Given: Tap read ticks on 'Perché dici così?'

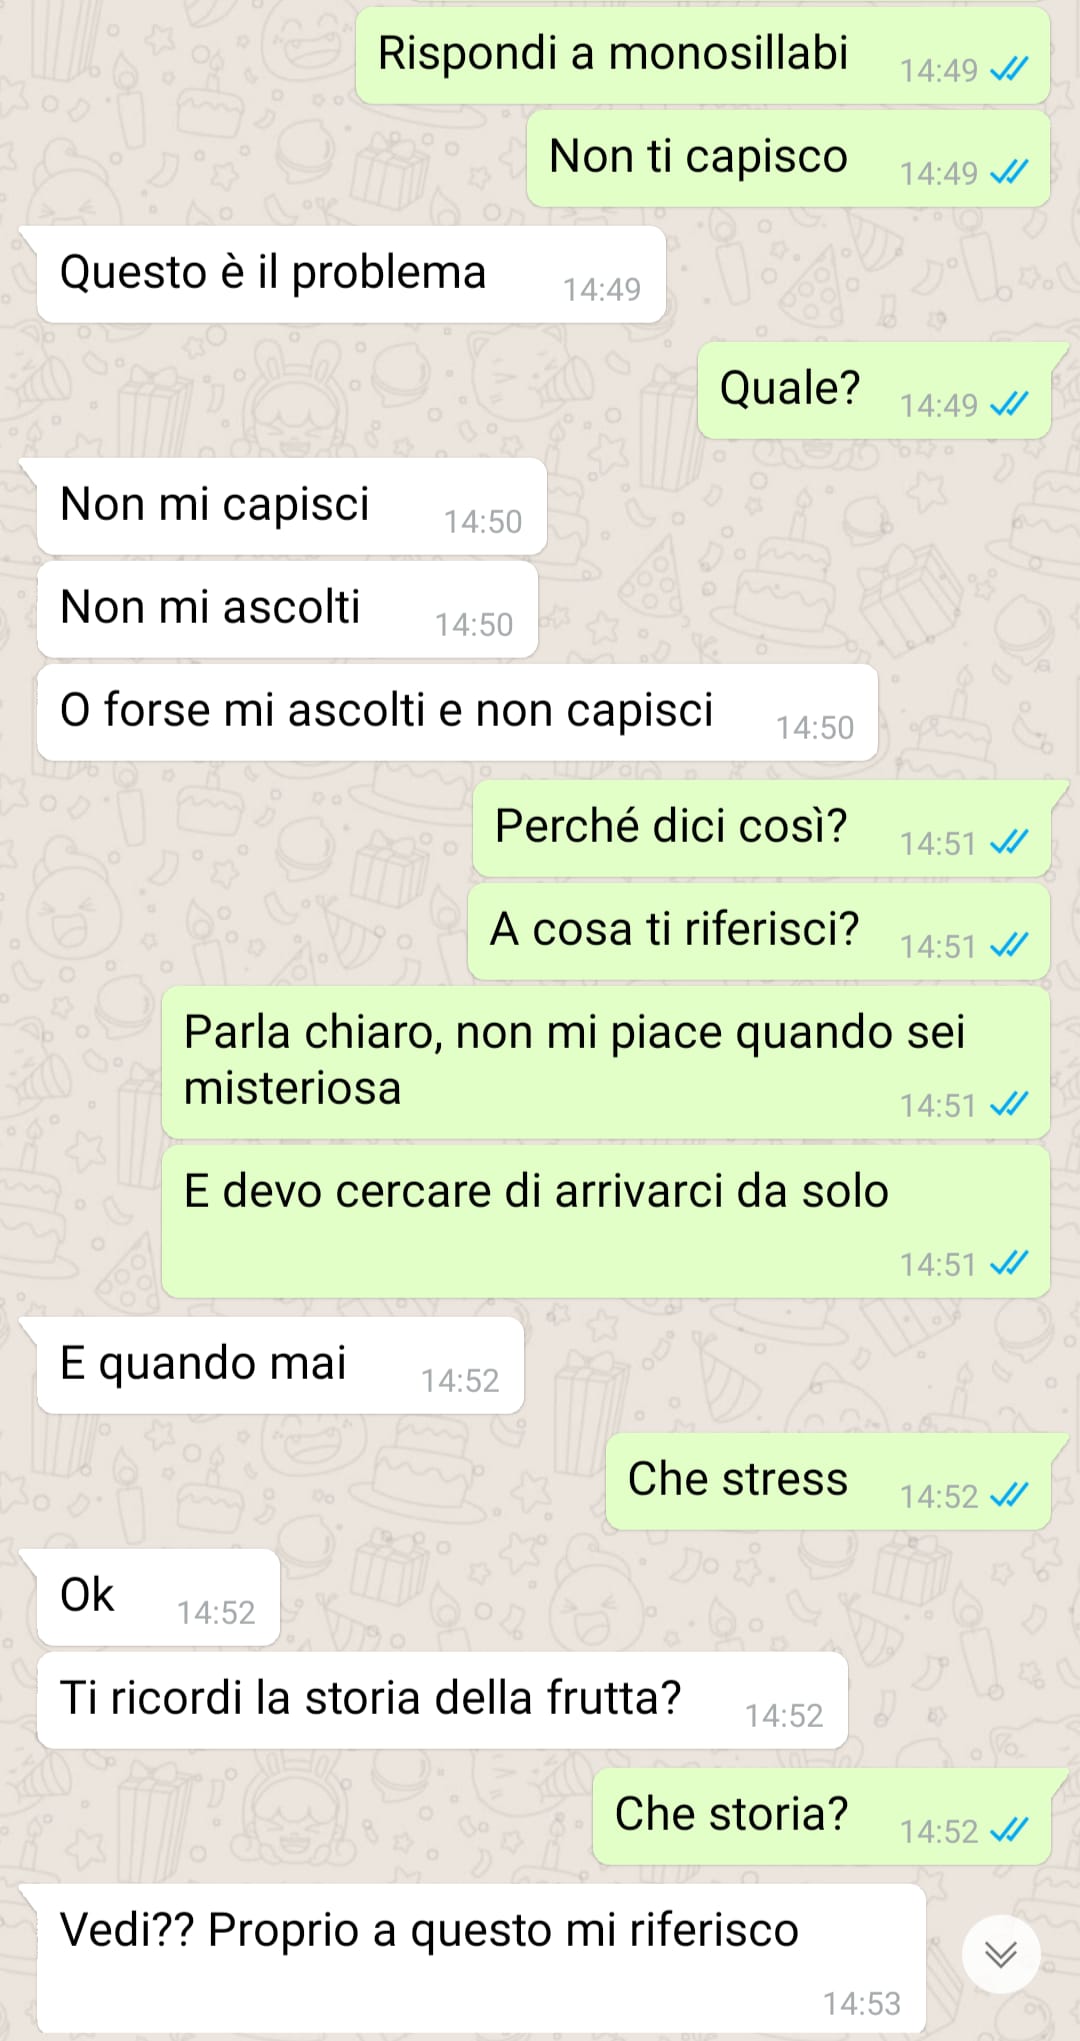Looking at the screenshot, I should [x=1009, y=843].
